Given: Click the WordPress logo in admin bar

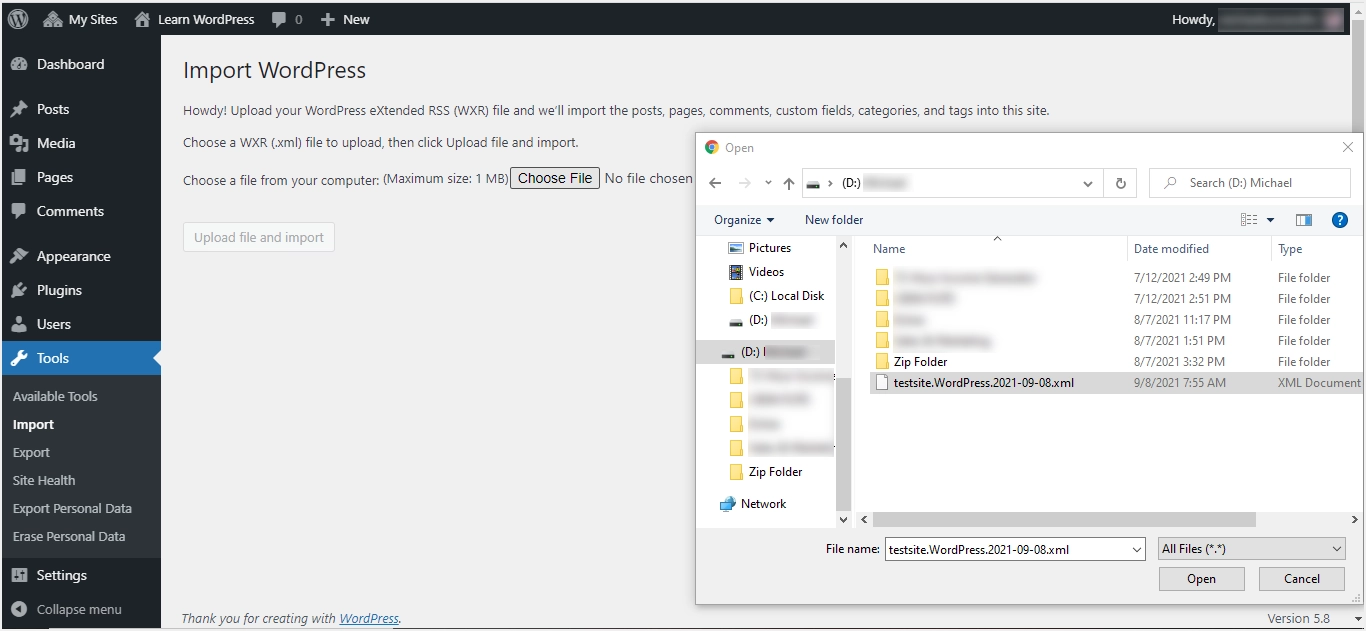Looking at the screenshot, I should tap(18, 19).
